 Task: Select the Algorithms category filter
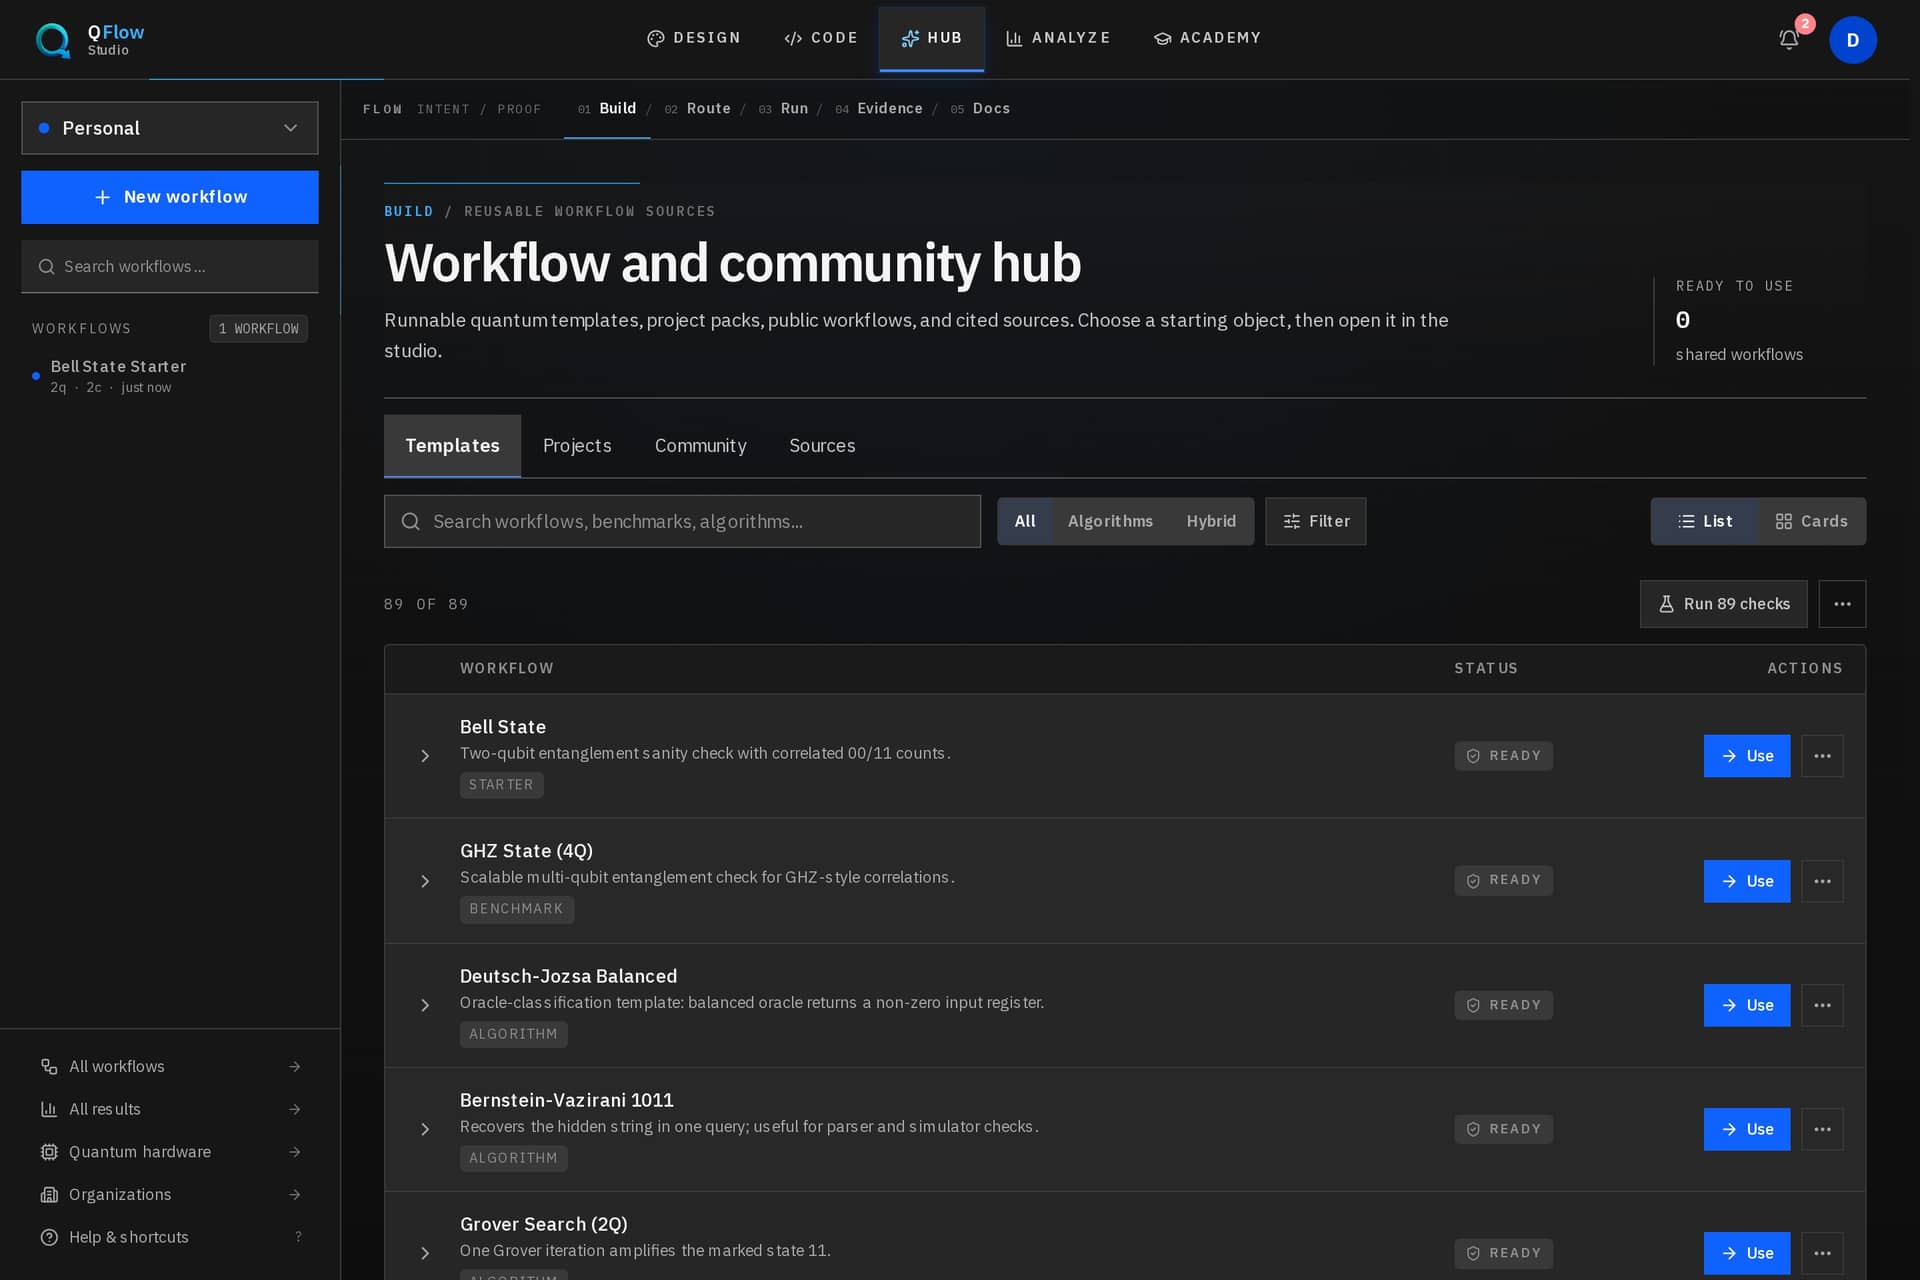[1110, 521]
